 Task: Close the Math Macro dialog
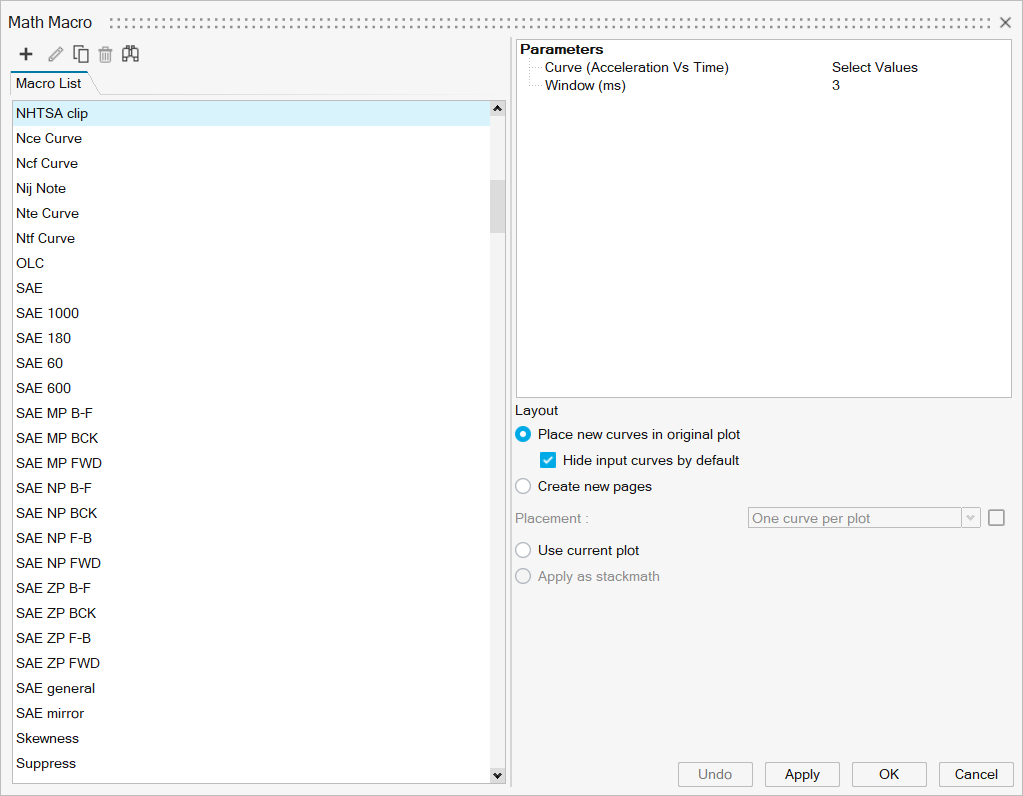(x=1005, y=22)
